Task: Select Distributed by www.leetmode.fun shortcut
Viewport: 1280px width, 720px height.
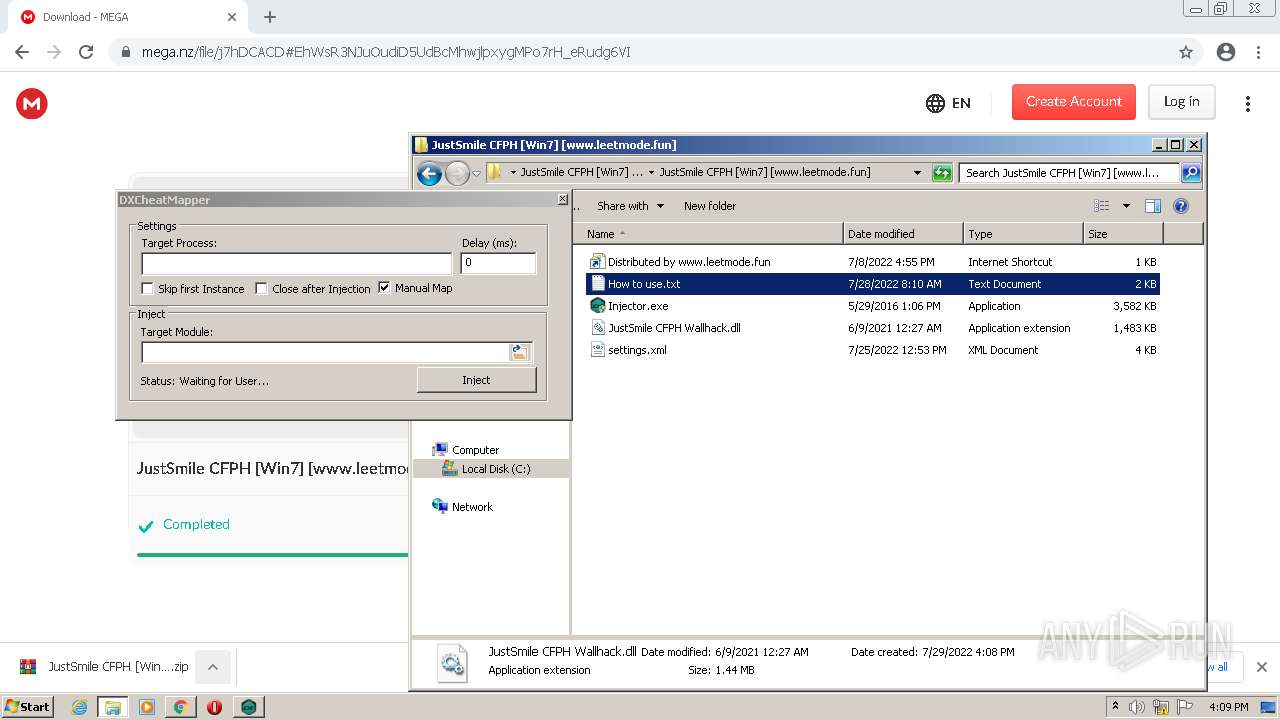Action: [x=689, y=262]
